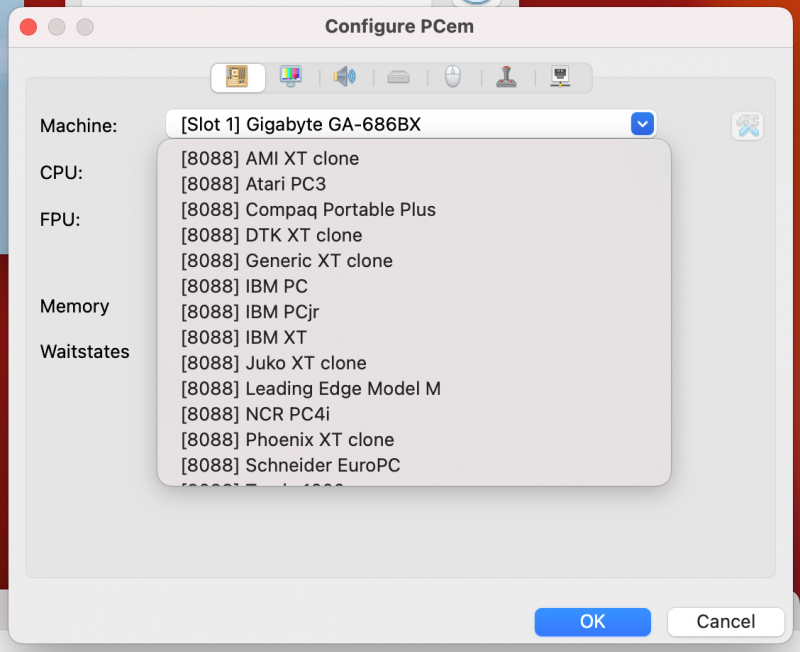Viewport: 800px width, 652px height.
Task: Open the Network settings tab
Action: [560, 78]
